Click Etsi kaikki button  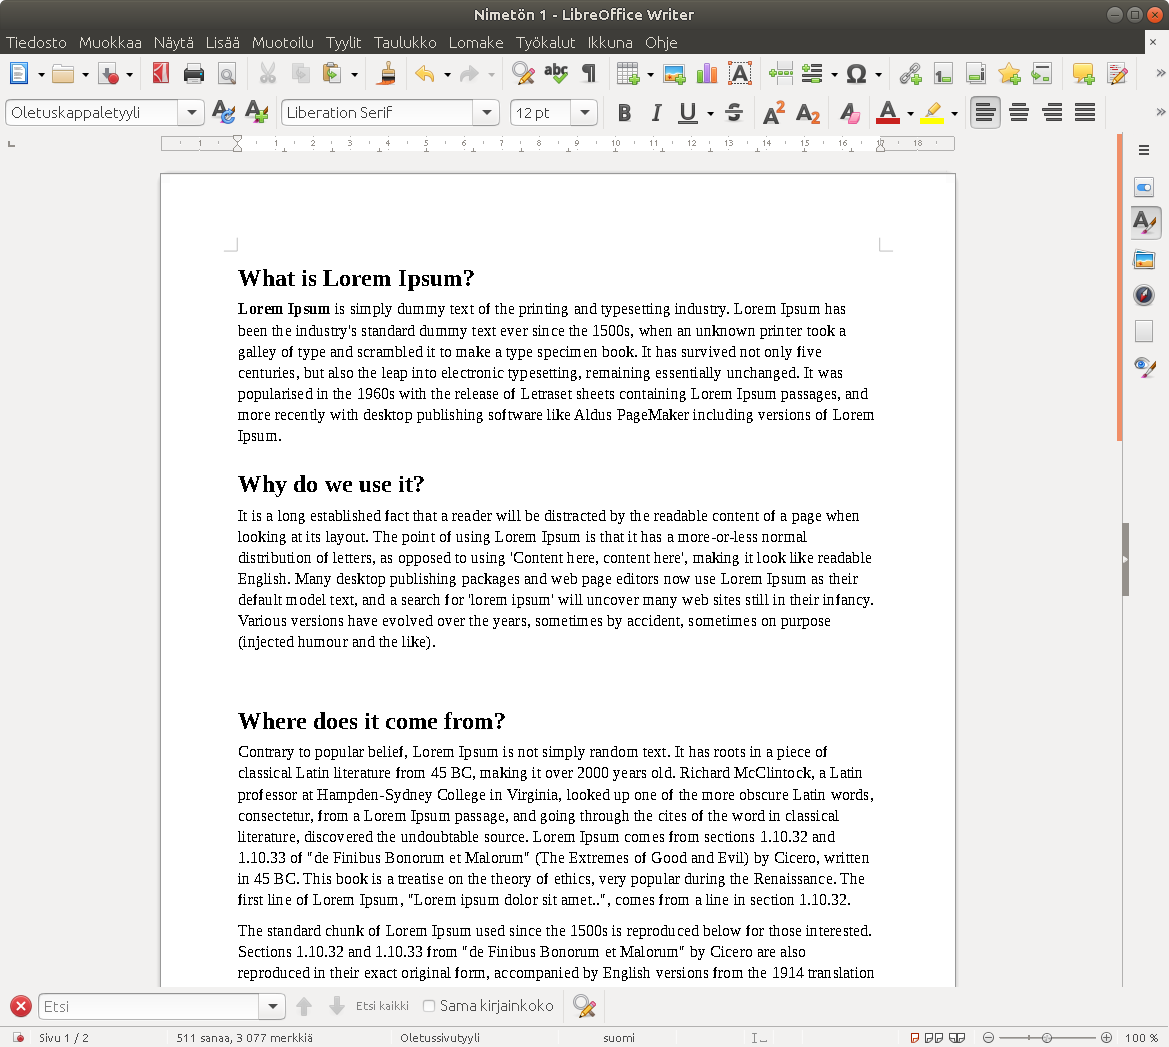point(382,1006)
